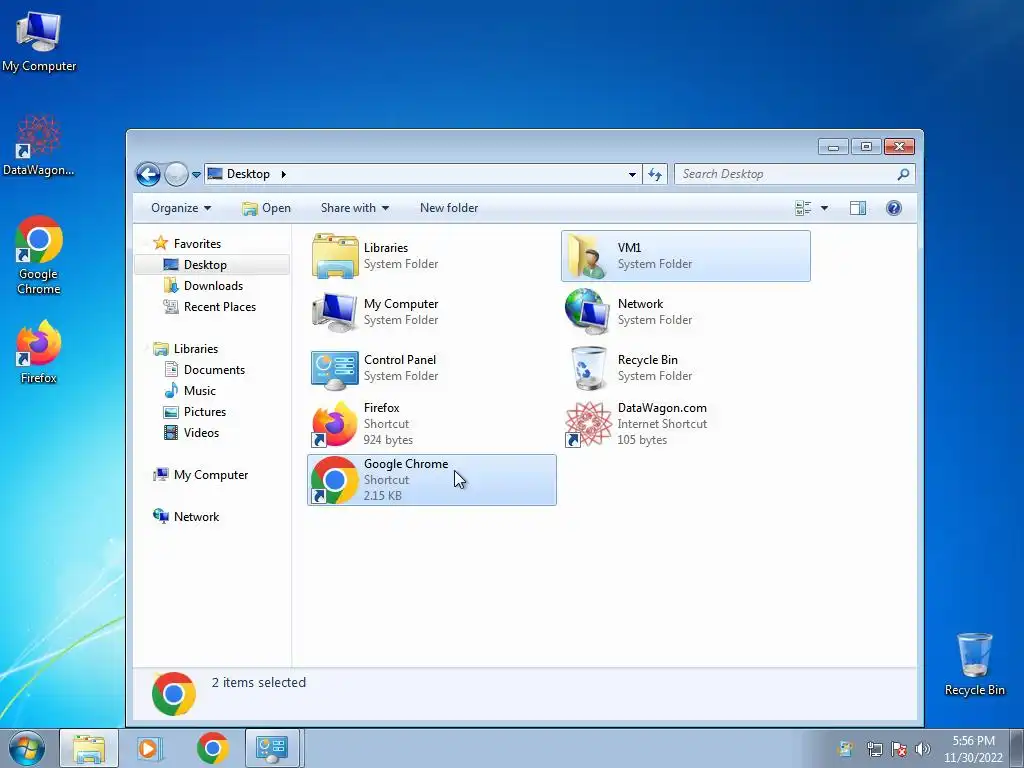Create a New folder
1024x768 pixels.
(x=449, y=208)
